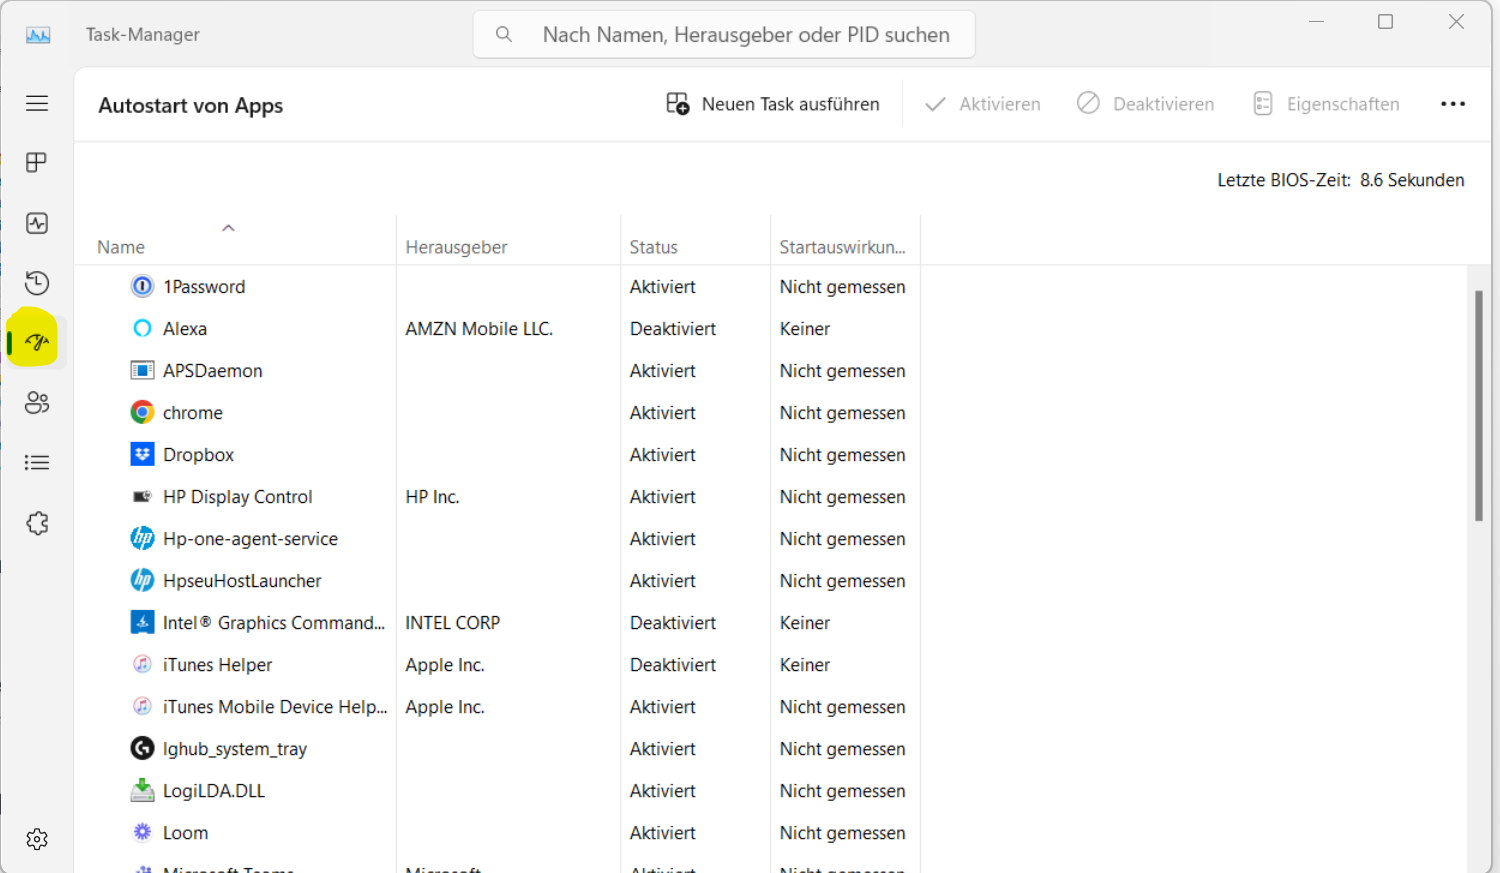
Task: Select HP Display Control entry name
Action: 238,497
